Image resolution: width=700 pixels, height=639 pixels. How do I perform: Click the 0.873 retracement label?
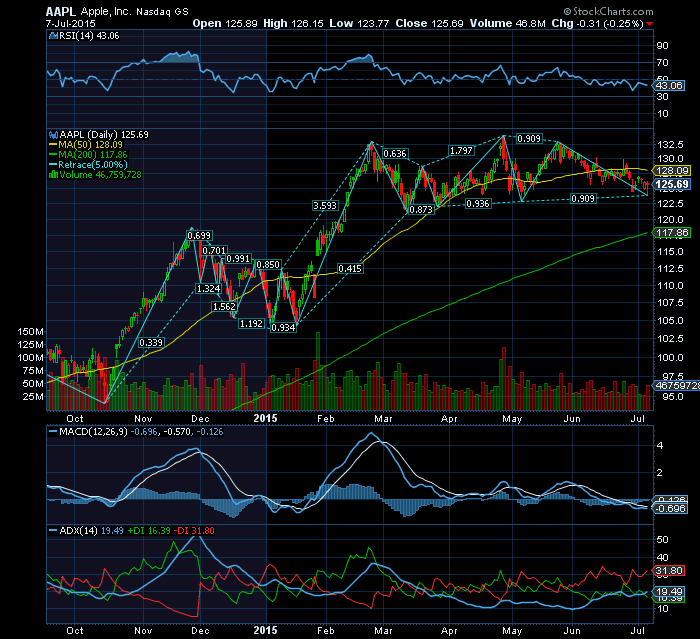[x=421, y=209]
